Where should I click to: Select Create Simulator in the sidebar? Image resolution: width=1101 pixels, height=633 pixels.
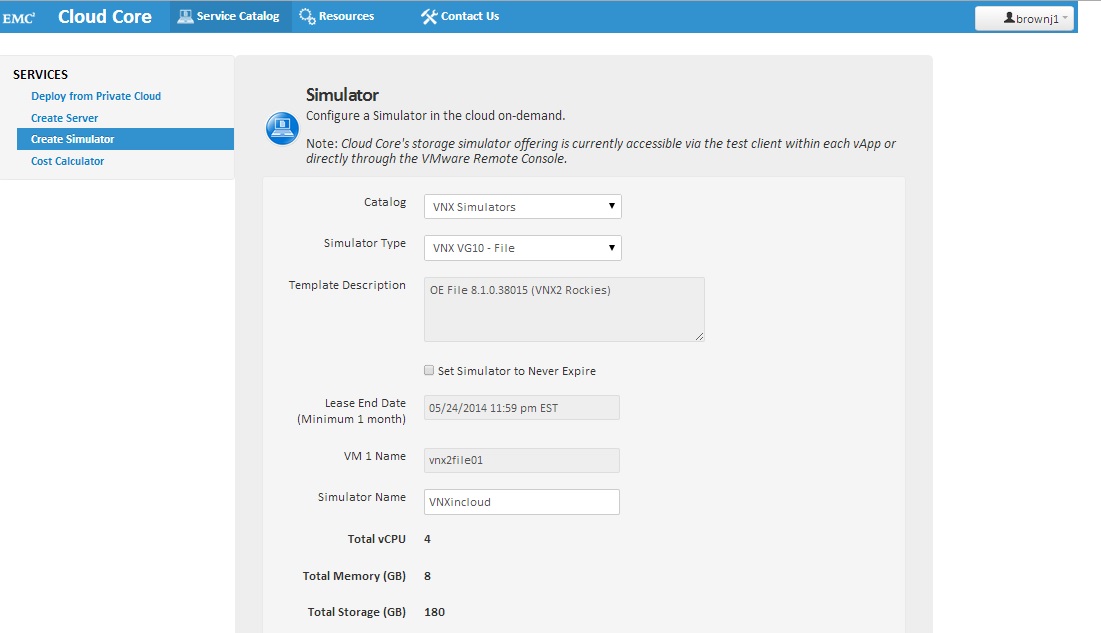click(125, 139)
